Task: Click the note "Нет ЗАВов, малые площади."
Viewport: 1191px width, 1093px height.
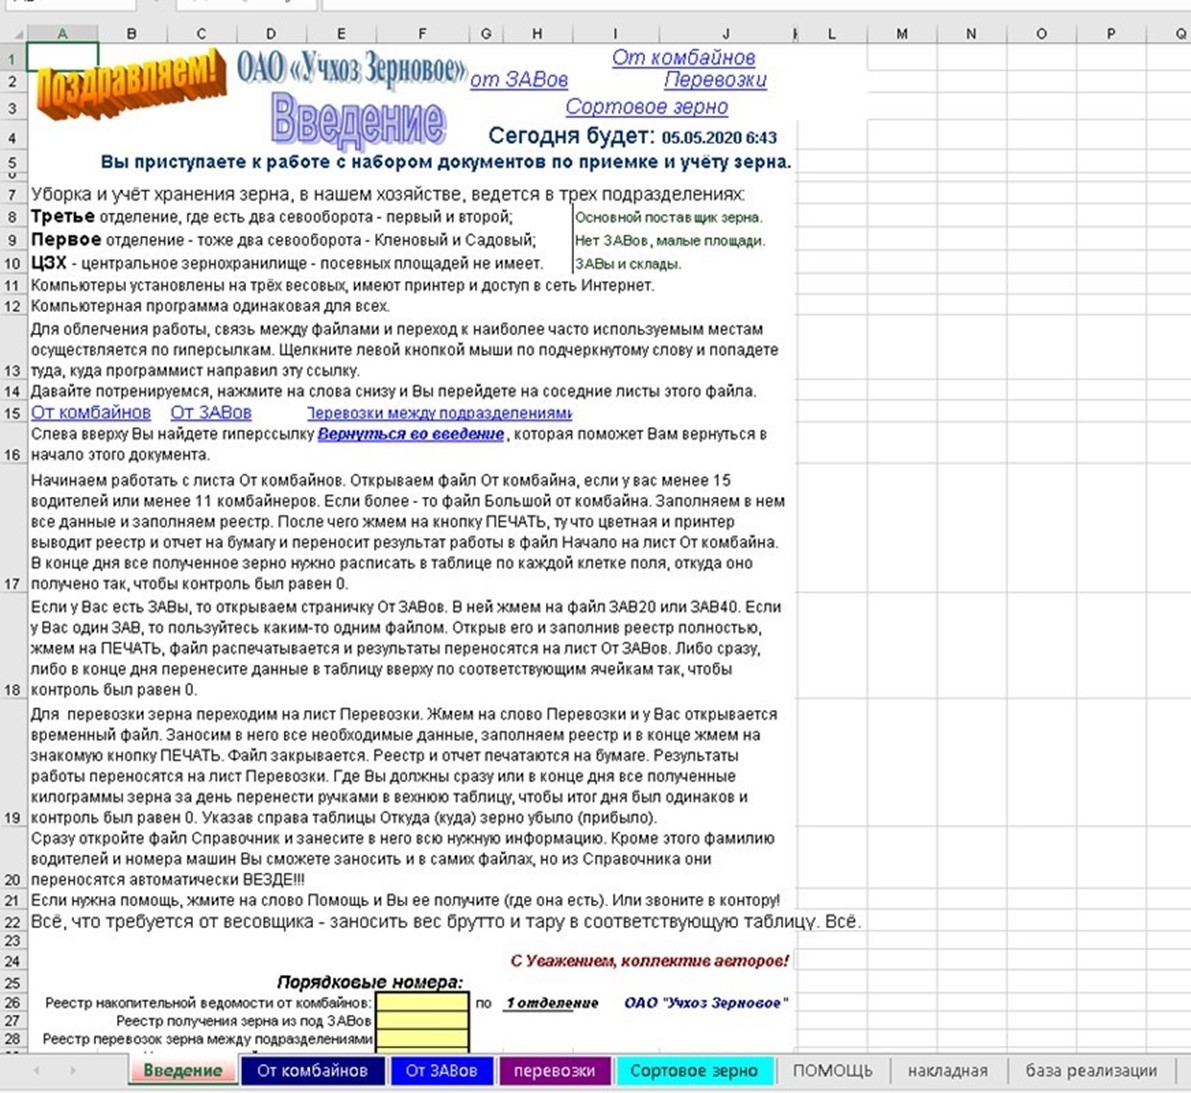Action: (x=670, y=242)
